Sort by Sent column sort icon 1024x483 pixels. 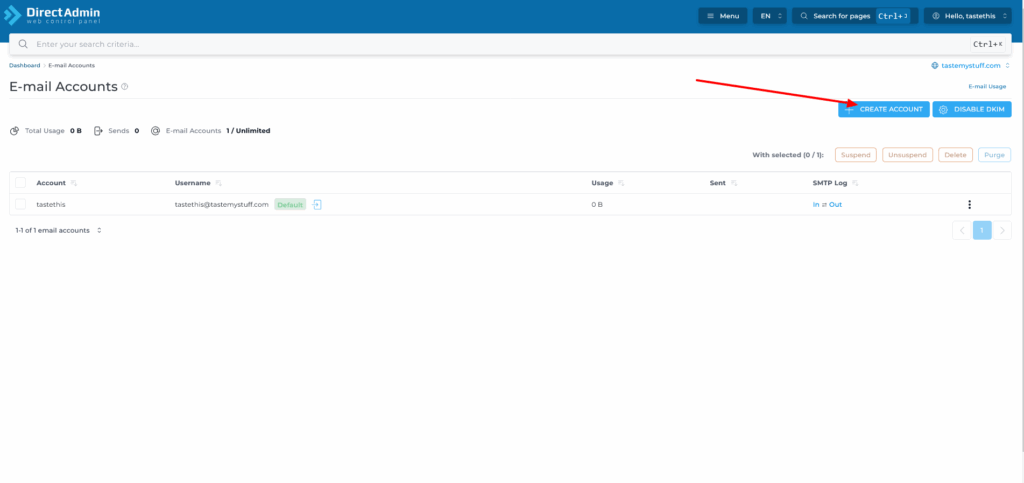pos(734,184)
